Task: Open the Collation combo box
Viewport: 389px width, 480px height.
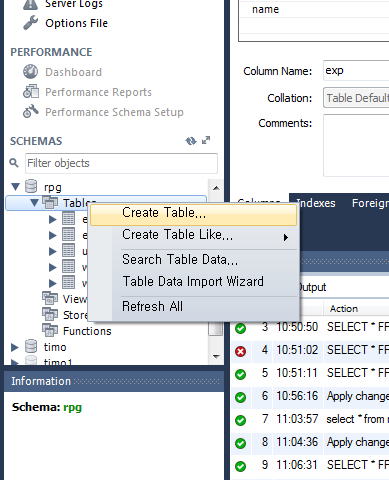Action: tap(356, 98)
